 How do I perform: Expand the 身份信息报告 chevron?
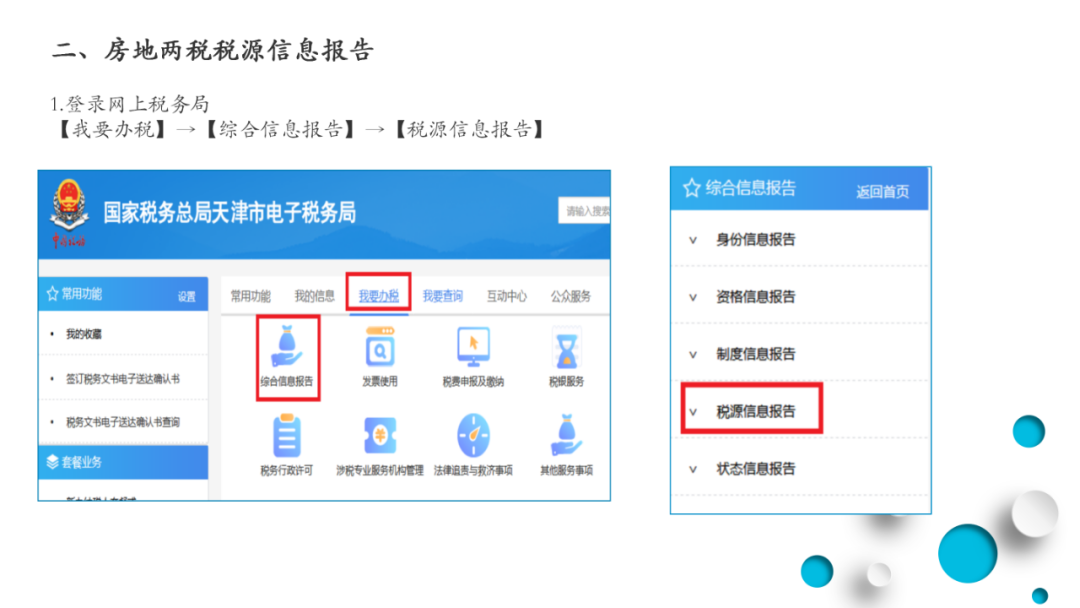pyautogui.click(x=693, y=240)
